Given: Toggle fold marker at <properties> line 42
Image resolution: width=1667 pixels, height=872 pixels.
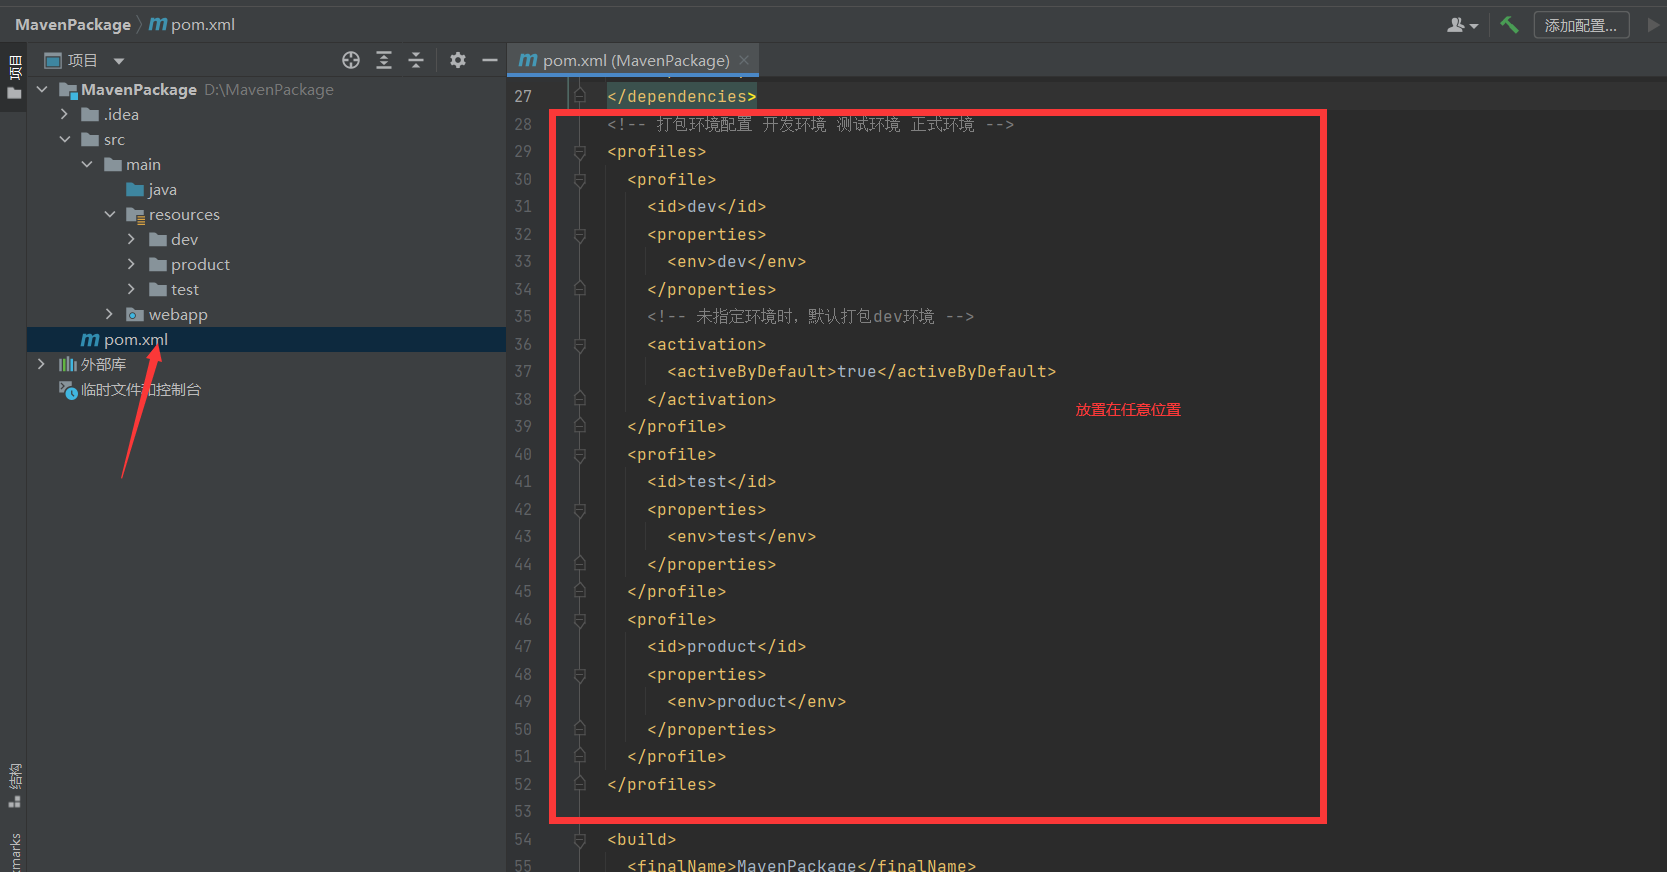Looking at the screenshot, I should 579,510.
